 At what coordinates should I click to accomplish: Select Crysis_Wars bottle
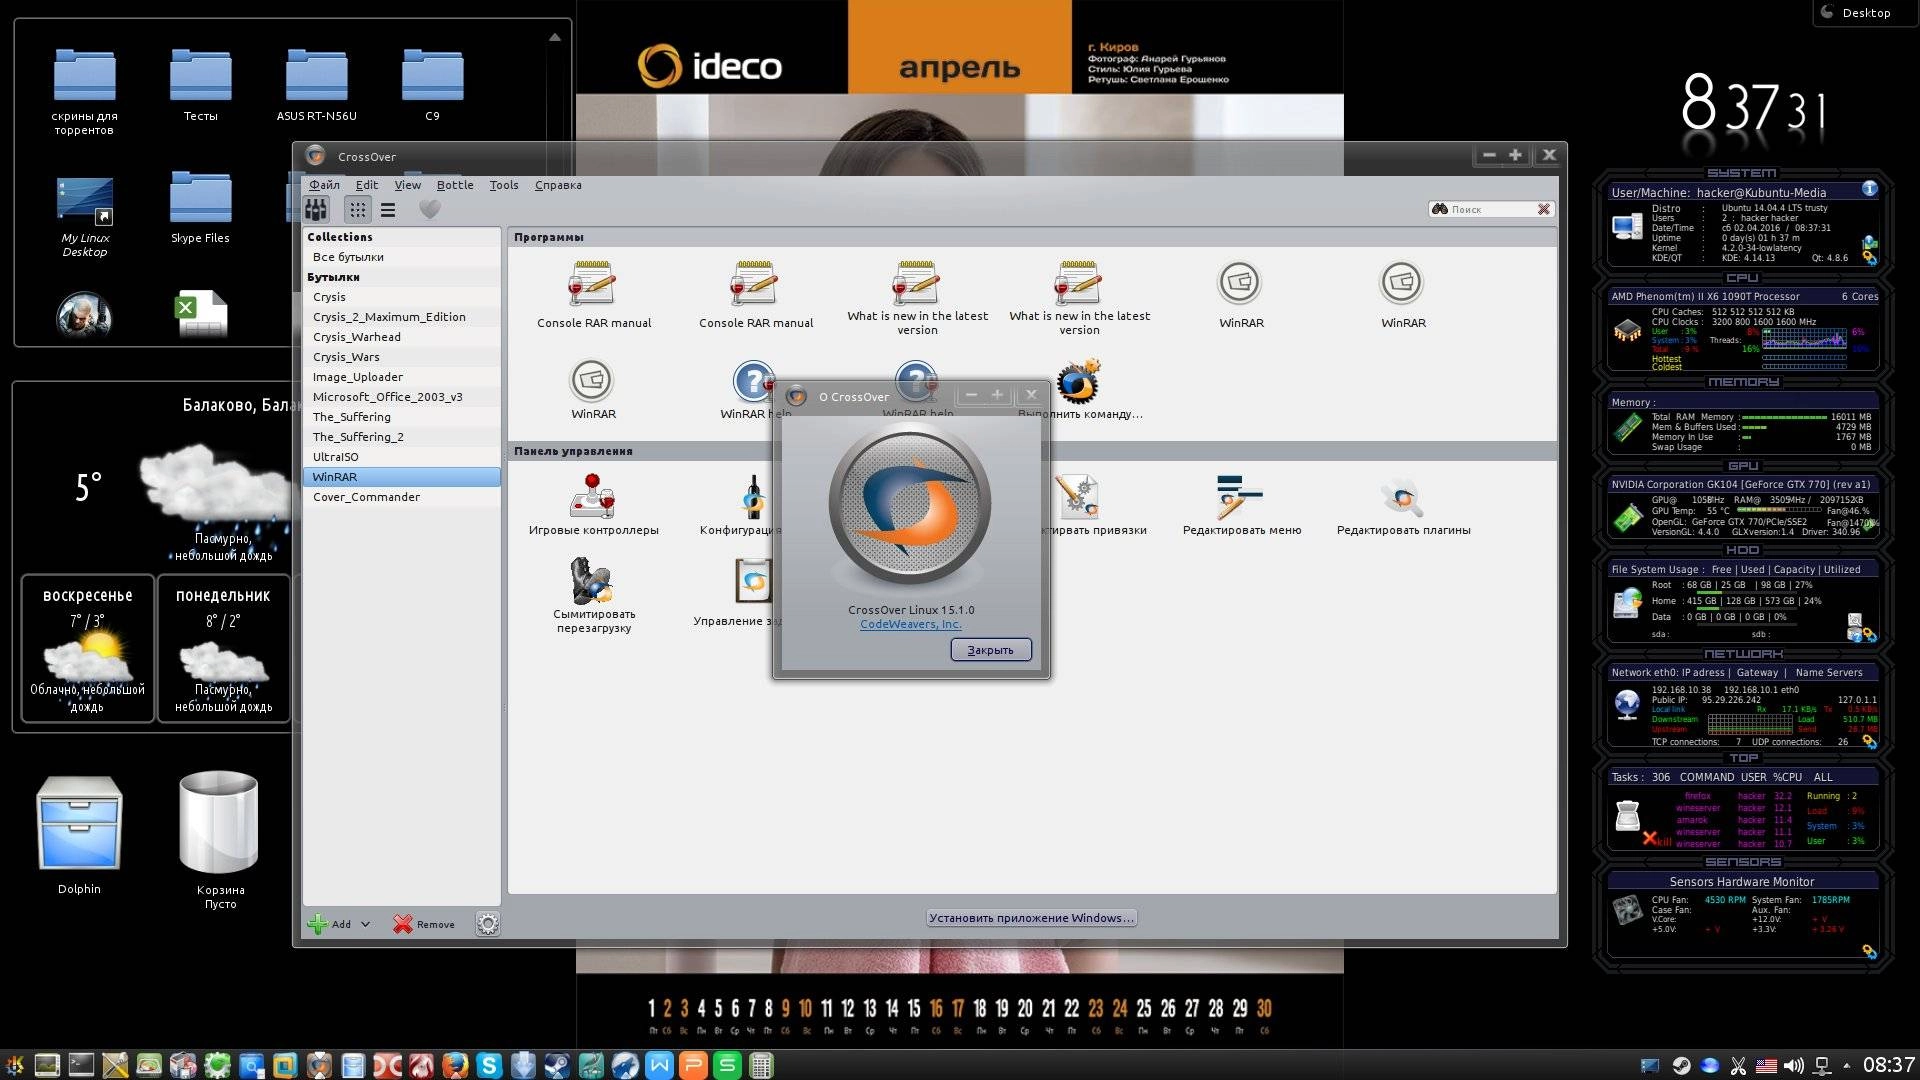pyautogui.click(x=401, y=357)
